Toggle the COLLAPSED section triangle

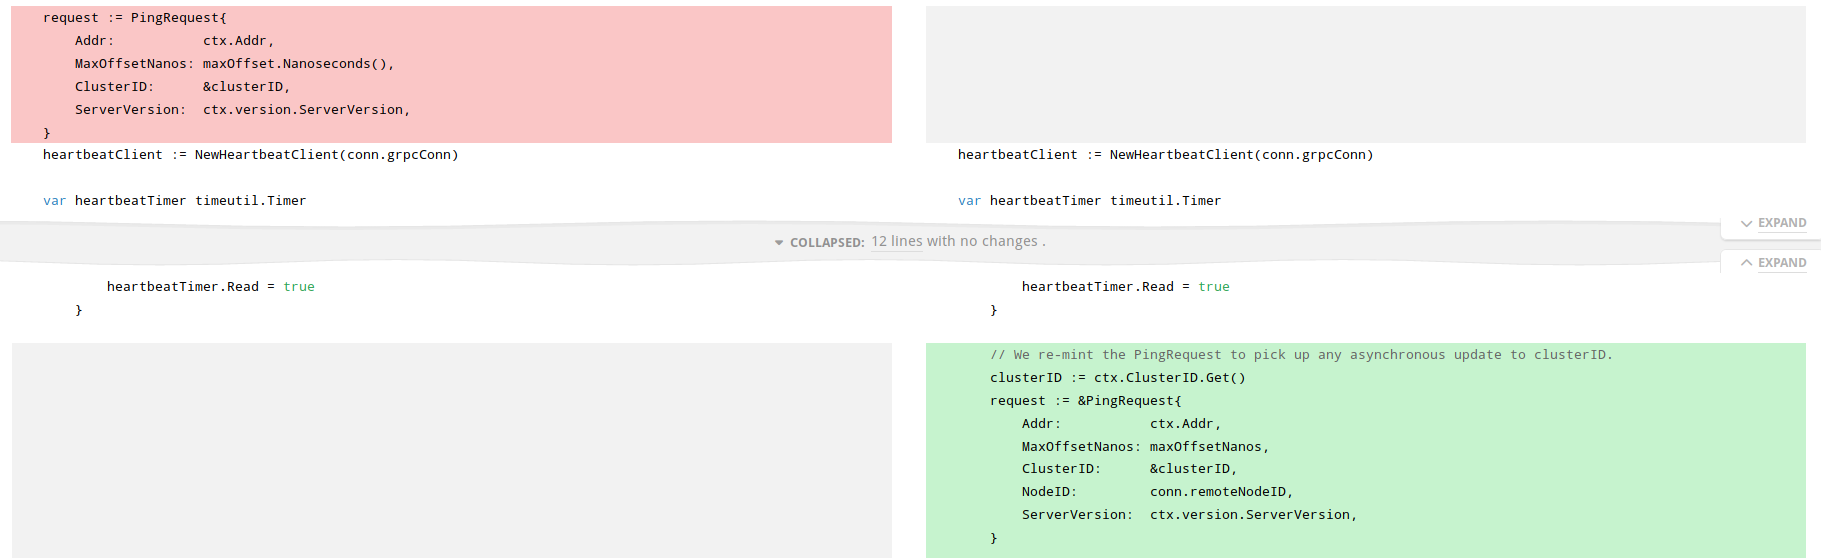pos(779,243)
